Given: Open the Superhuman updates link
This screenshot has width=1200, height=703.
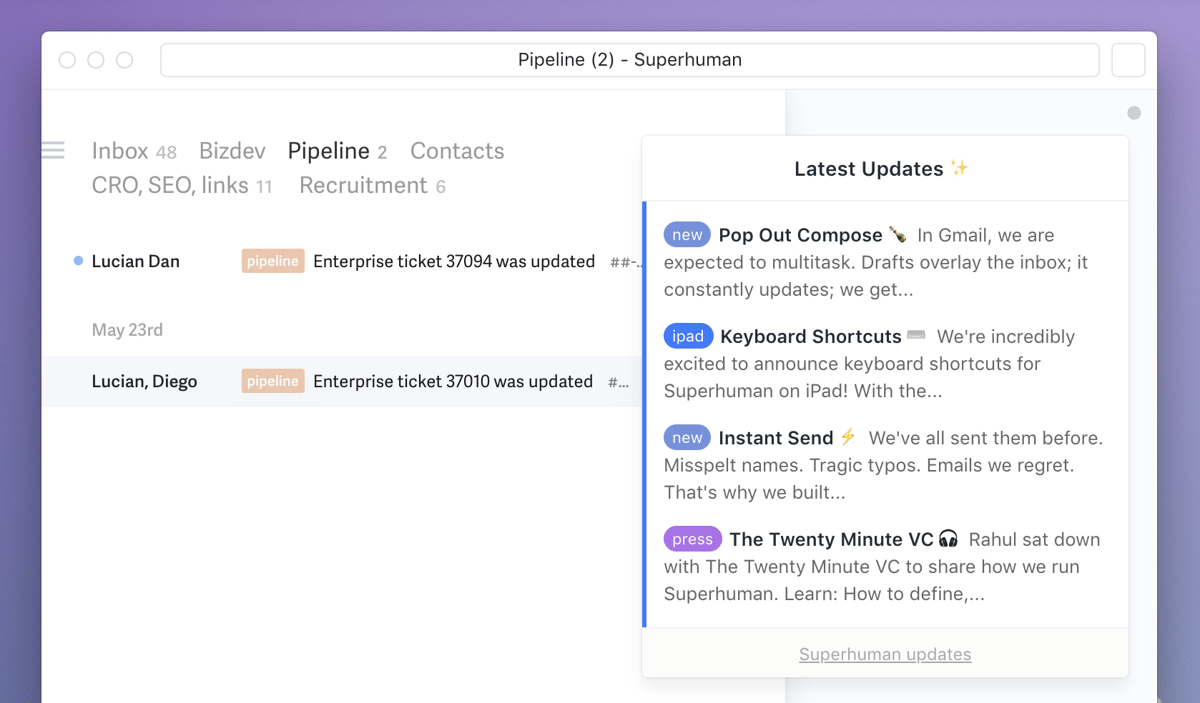Looking at the screenshot, I should click(x=885, y=654).
